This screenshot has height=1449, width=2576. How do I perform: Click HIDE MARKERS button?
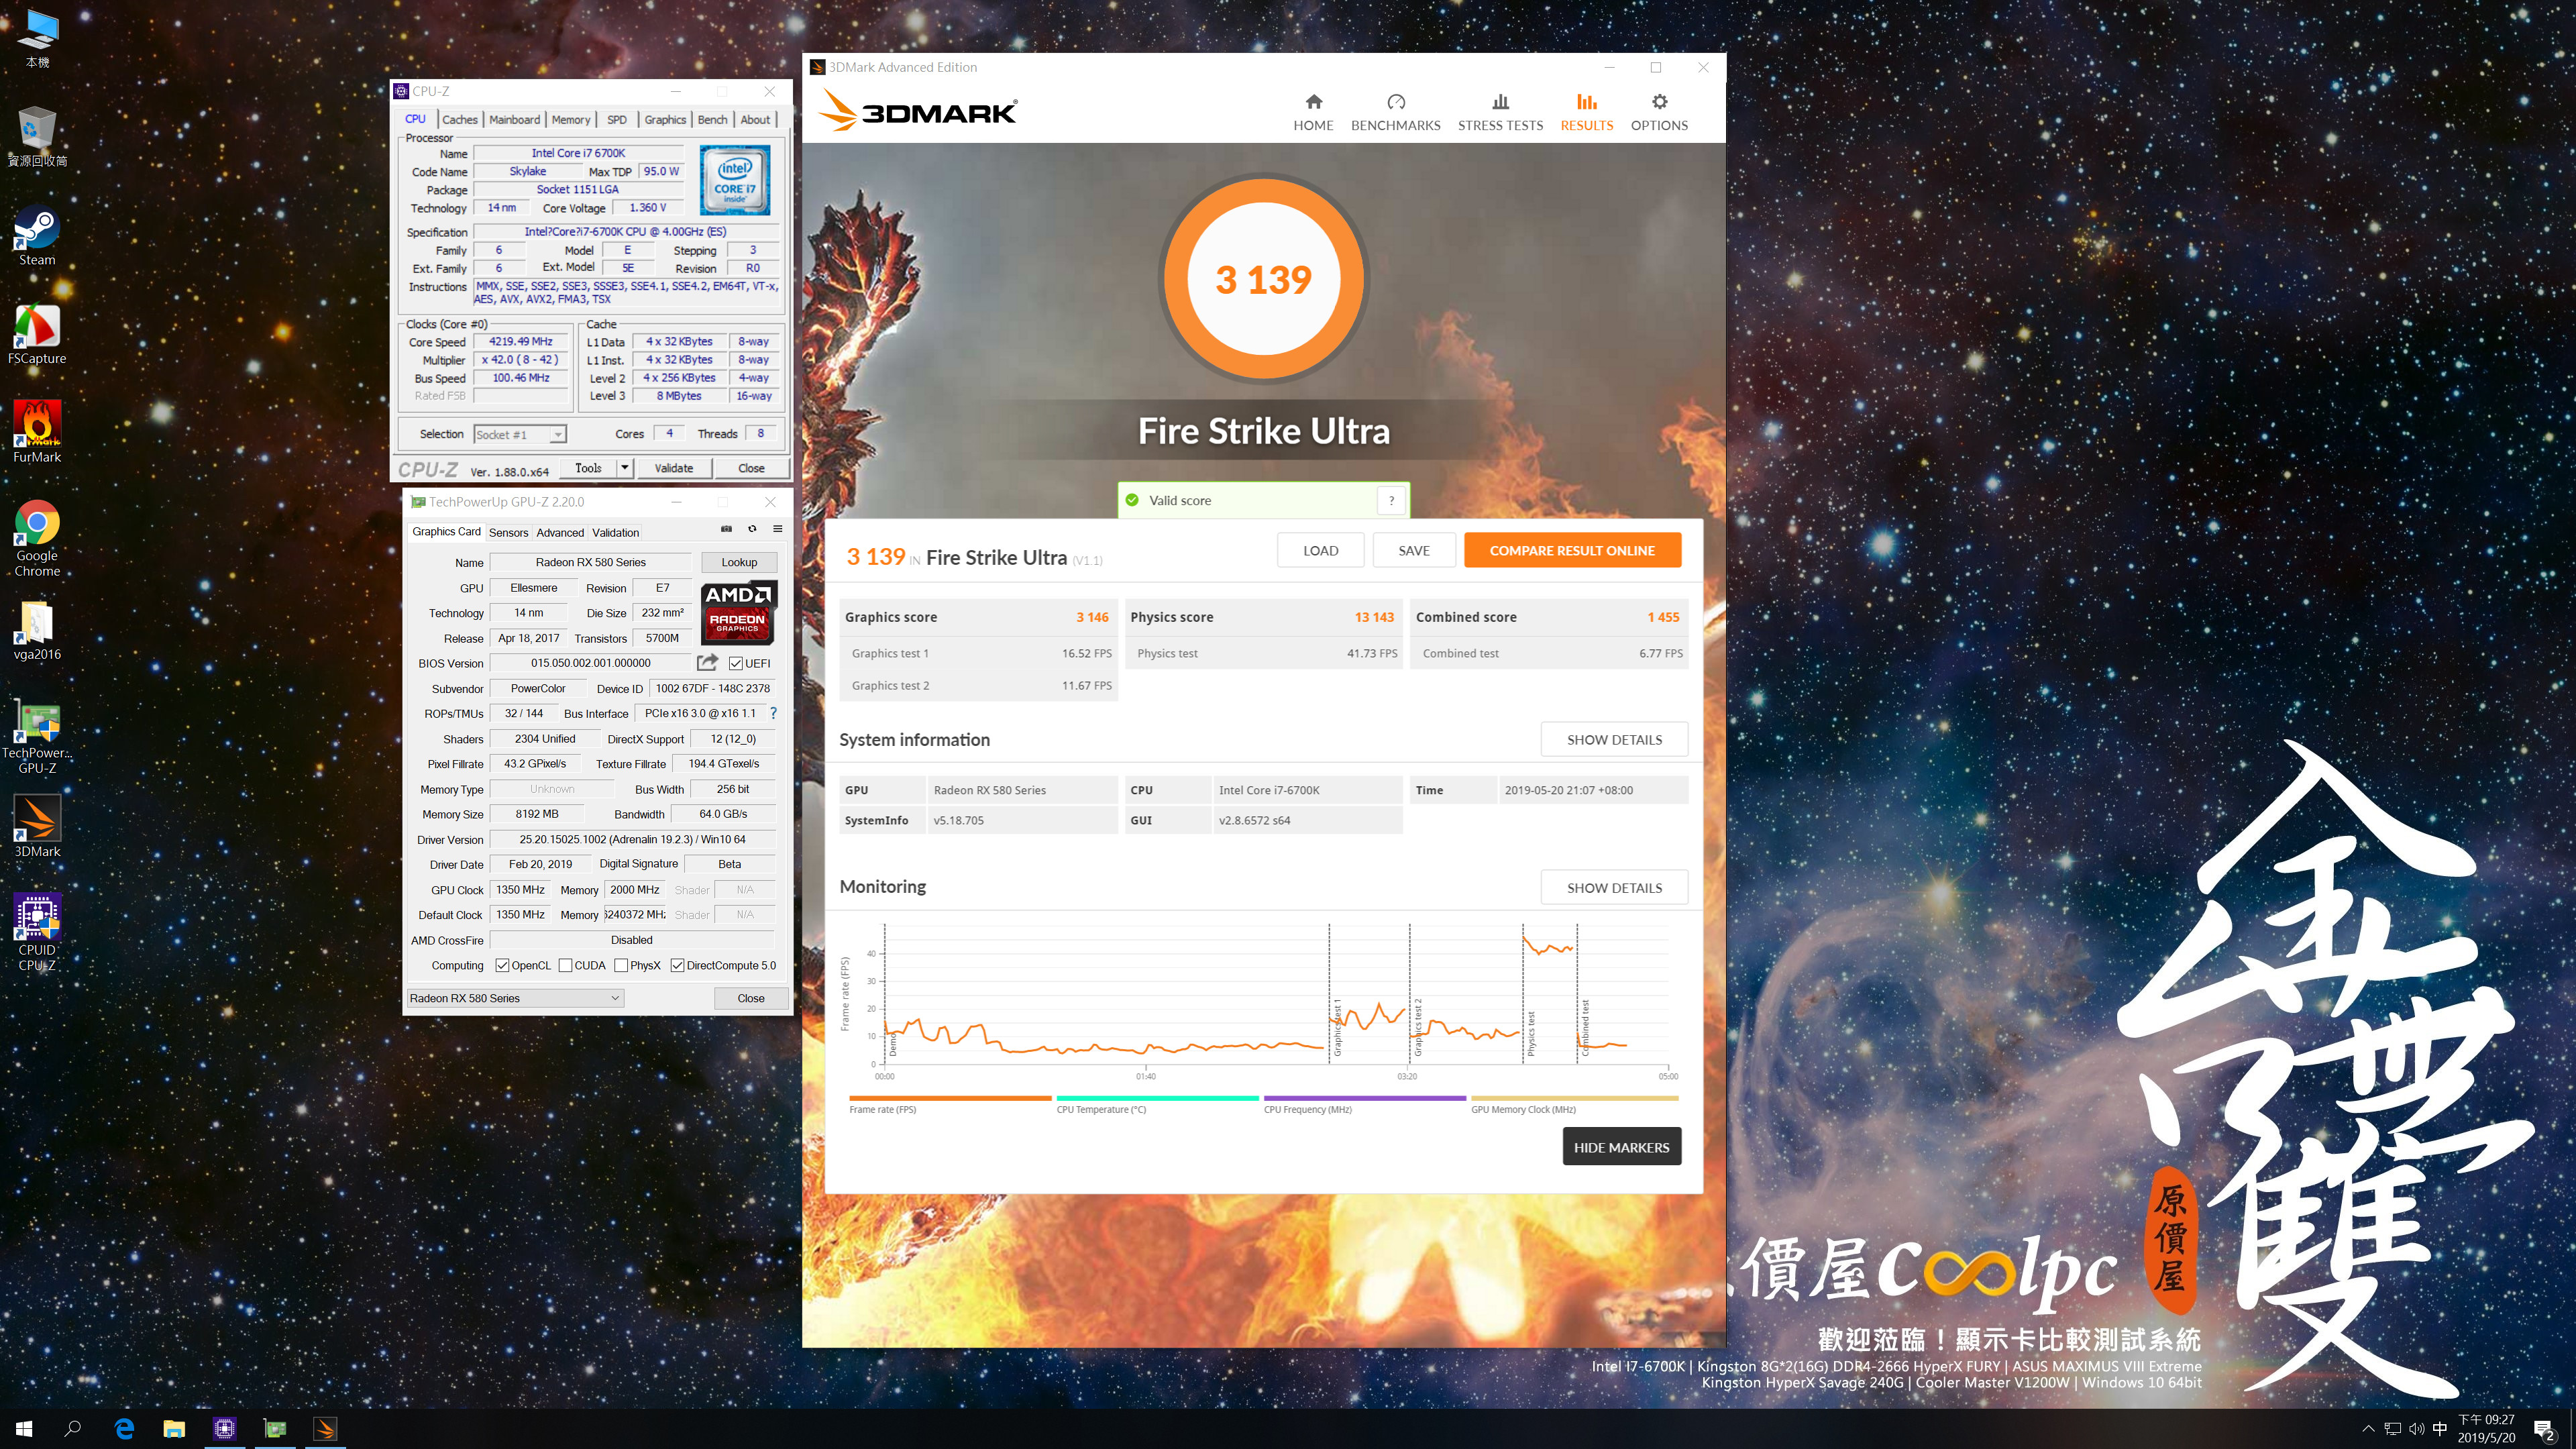(1621, 1147)
